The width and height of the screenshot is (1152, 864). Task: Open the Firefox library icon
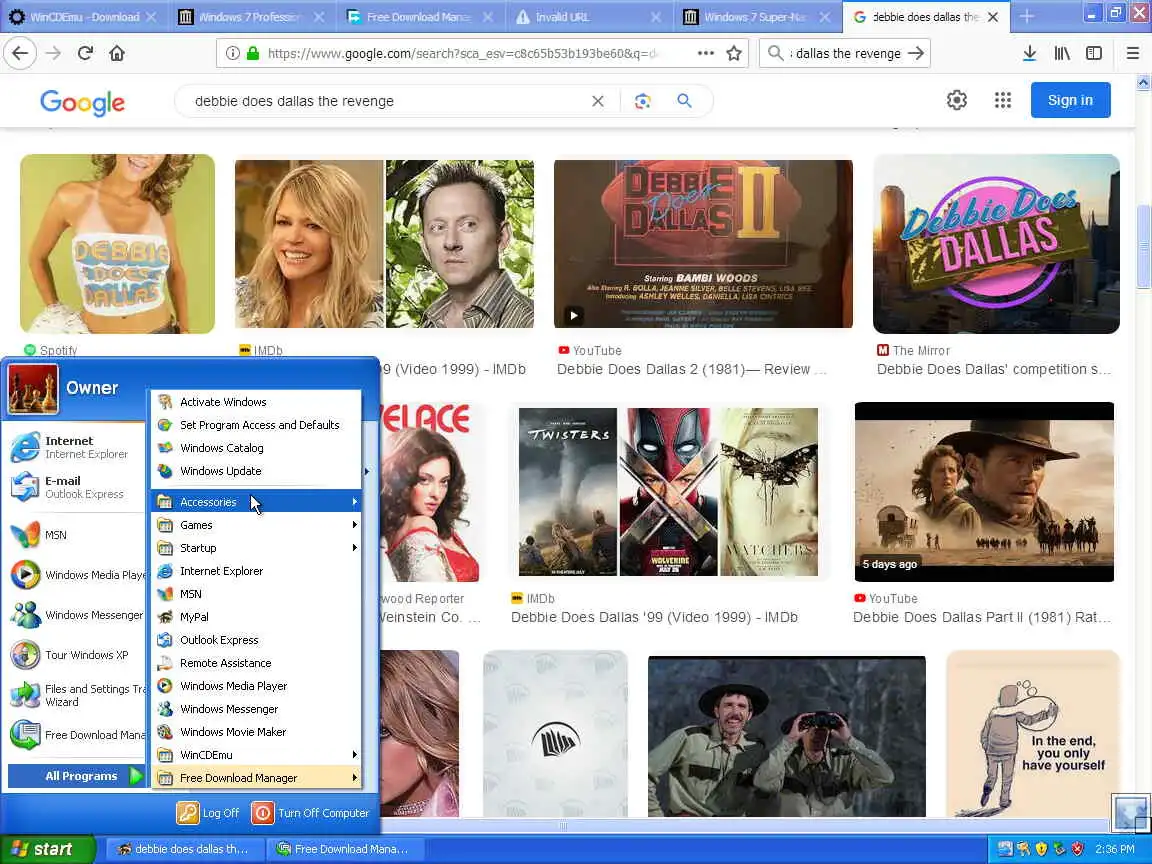point(1062,53)
